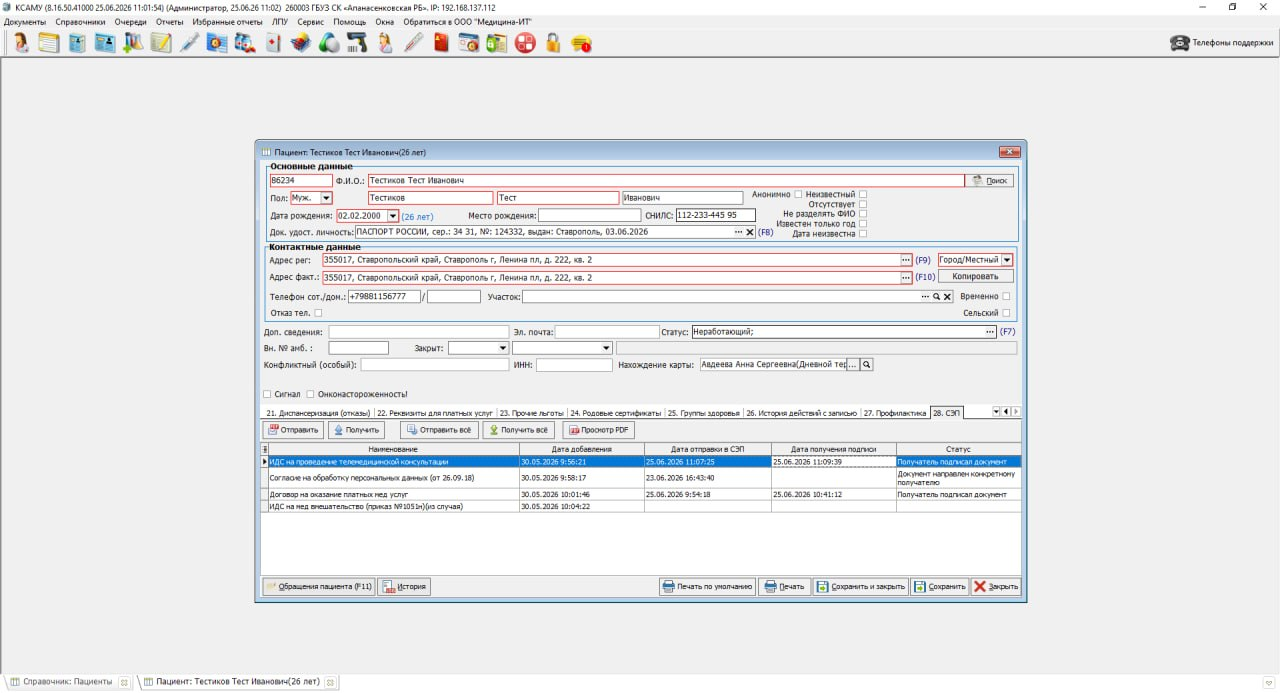Open the Справочники menu
This screenshot has height=693, width=1280.
(80, 22)
